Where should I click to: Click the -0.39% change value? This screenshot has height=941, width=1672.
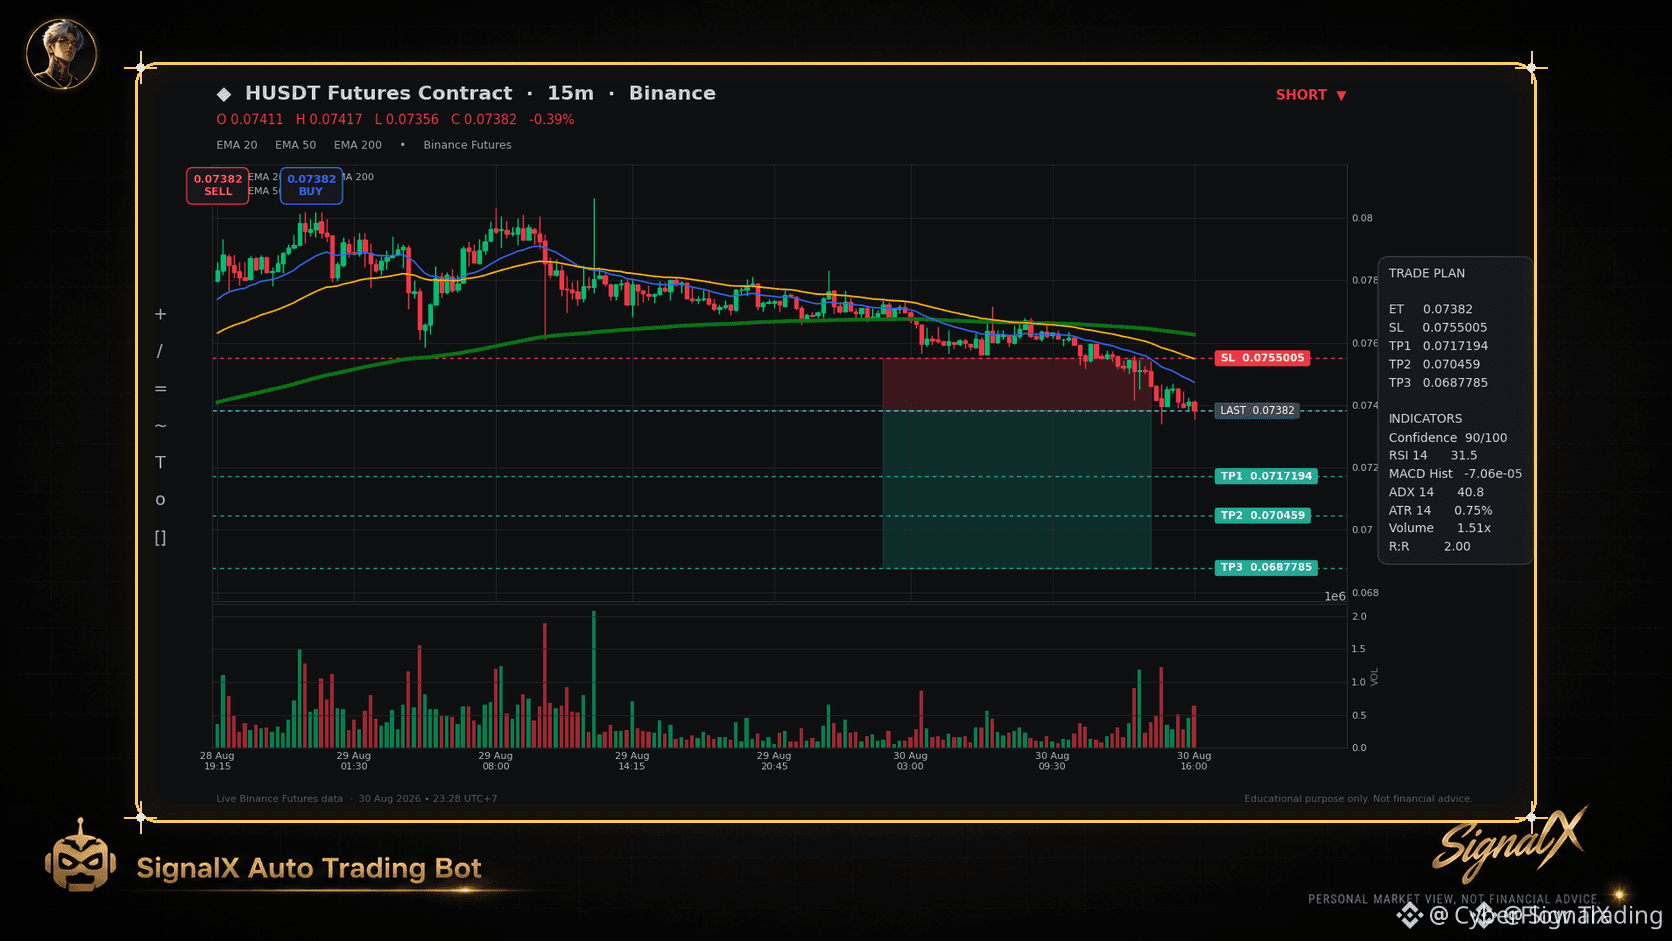pos(552,119)
